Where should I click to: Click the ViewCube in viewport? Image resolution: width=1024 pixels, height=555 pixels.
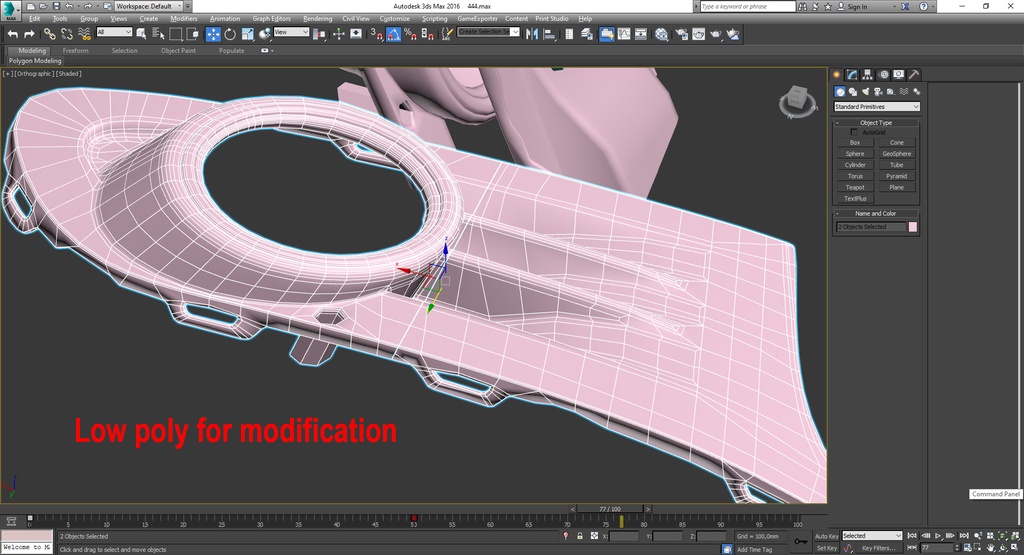[x=797, y=101]
